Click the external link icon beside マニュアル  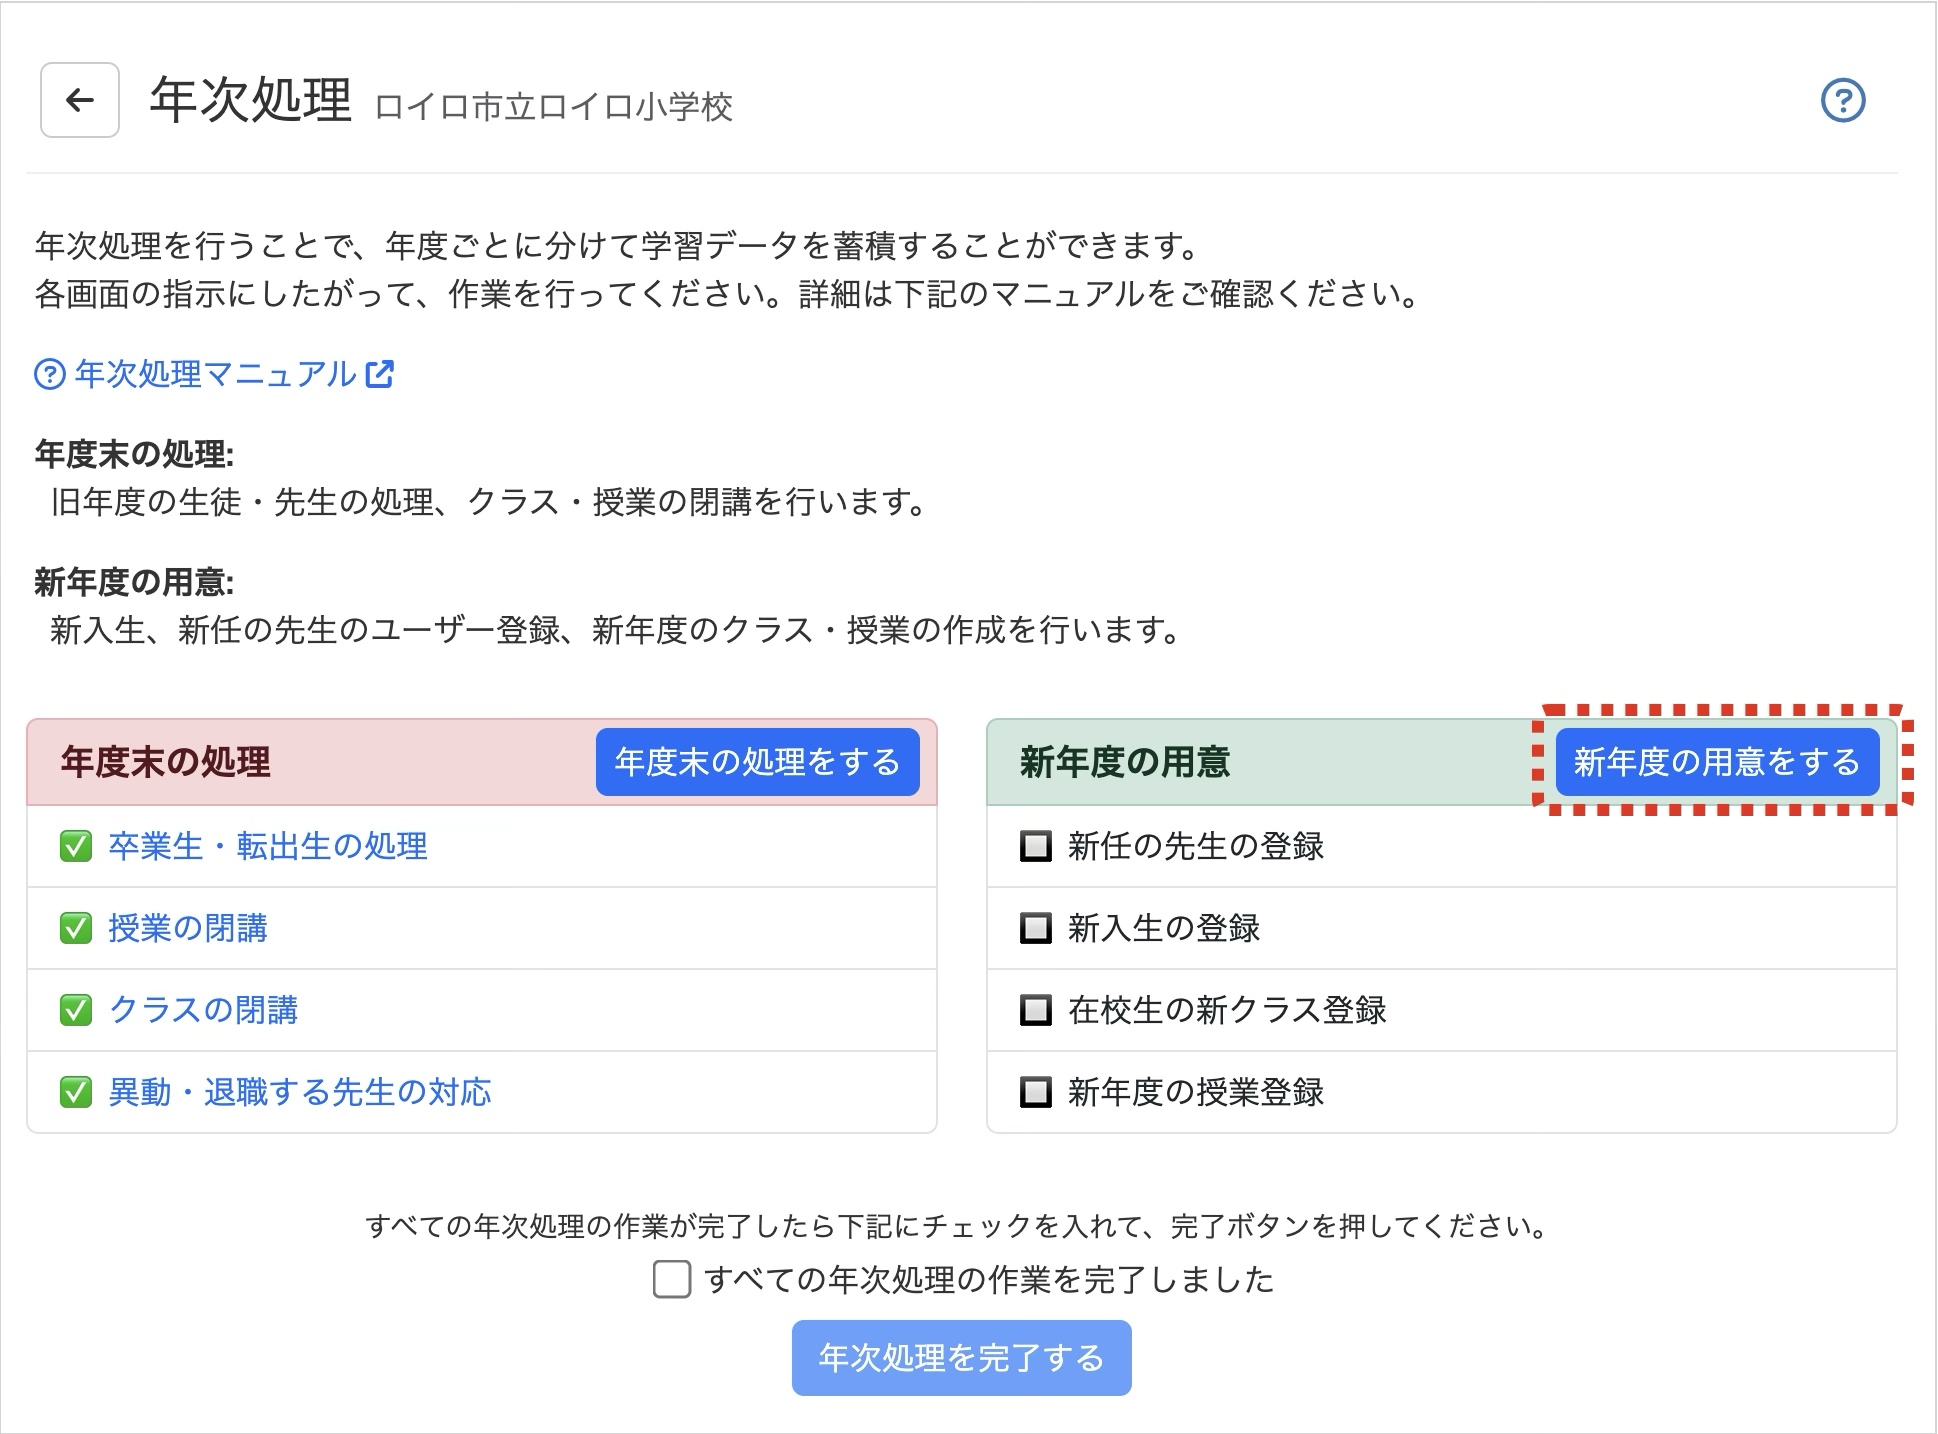(380, 374)
